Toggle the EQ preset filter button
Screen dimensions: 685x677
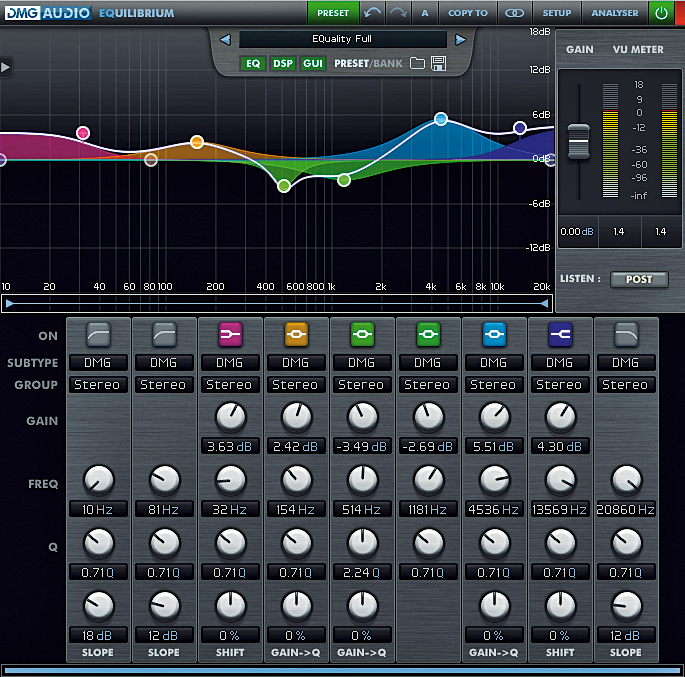tap(253, 64)
